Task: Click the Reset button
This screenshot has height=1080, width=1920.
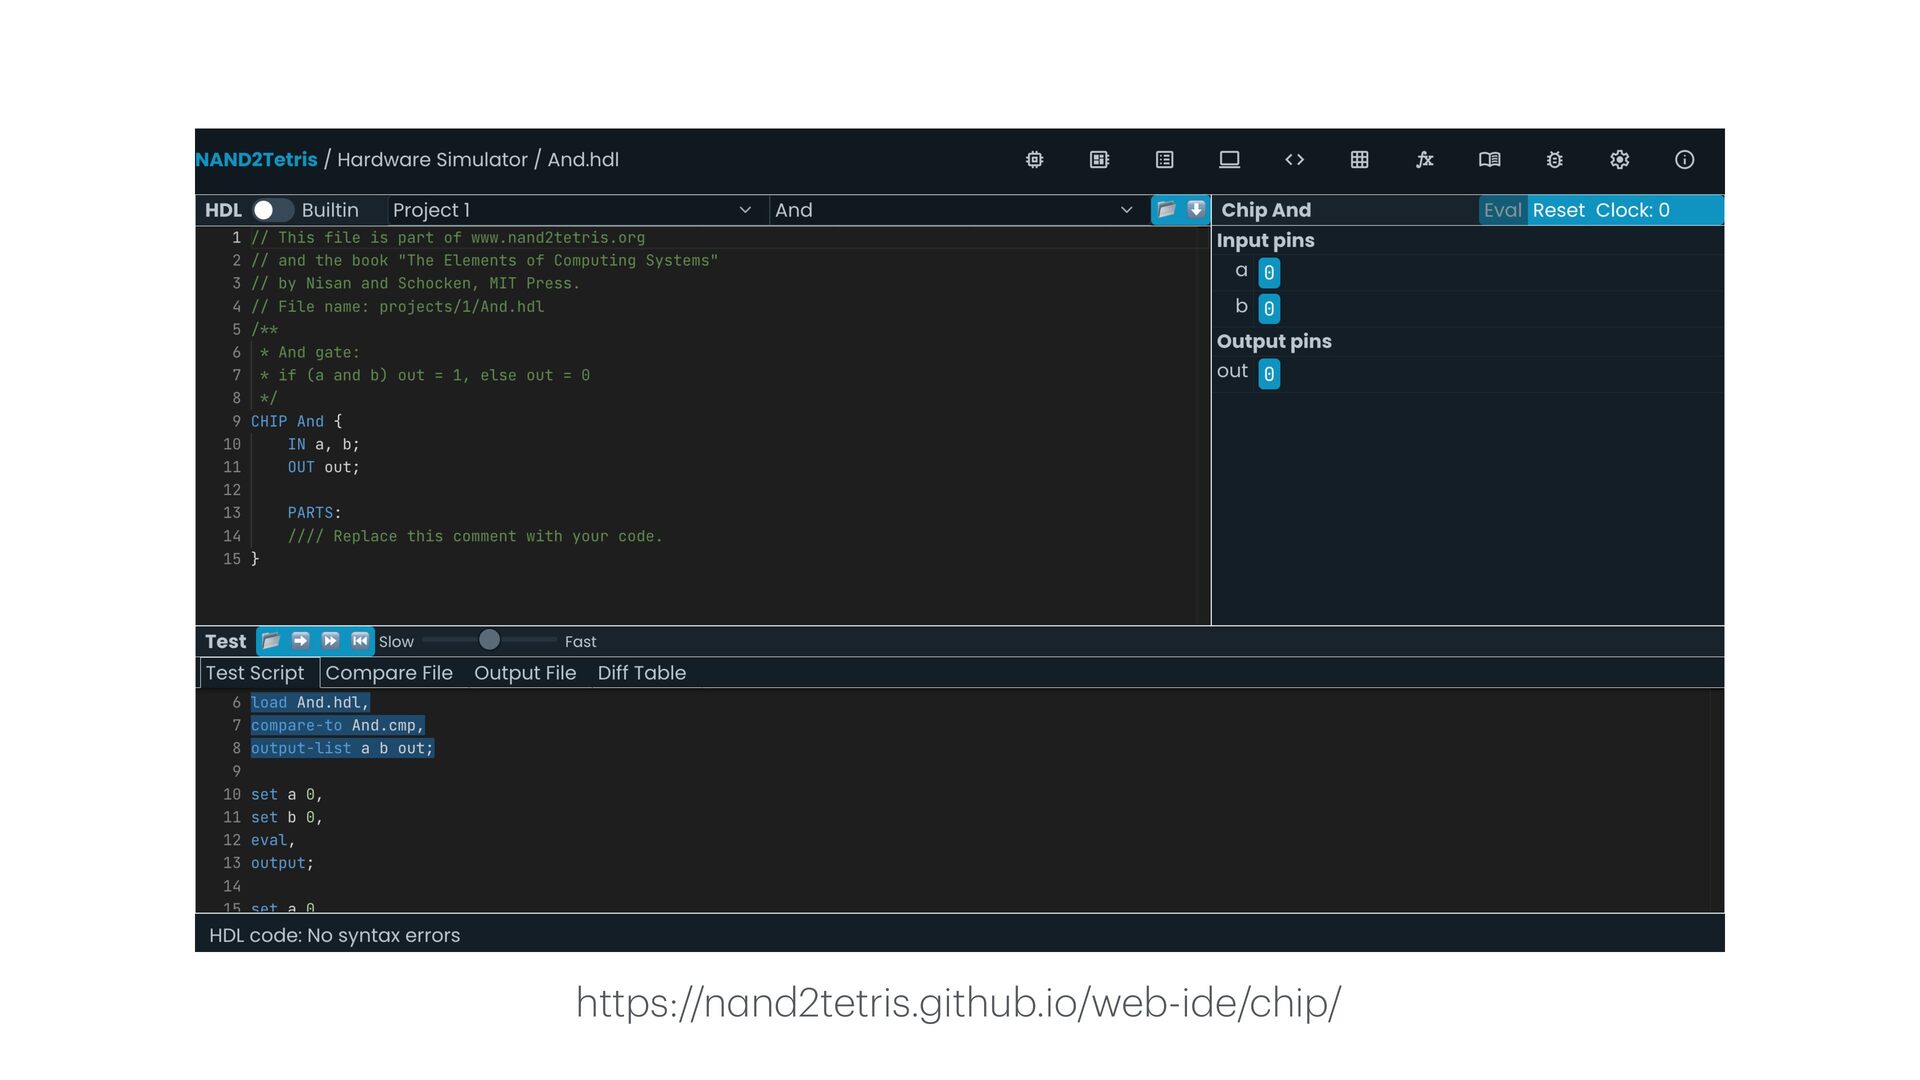Action: pyautogui.click(x=1558, y=210)
